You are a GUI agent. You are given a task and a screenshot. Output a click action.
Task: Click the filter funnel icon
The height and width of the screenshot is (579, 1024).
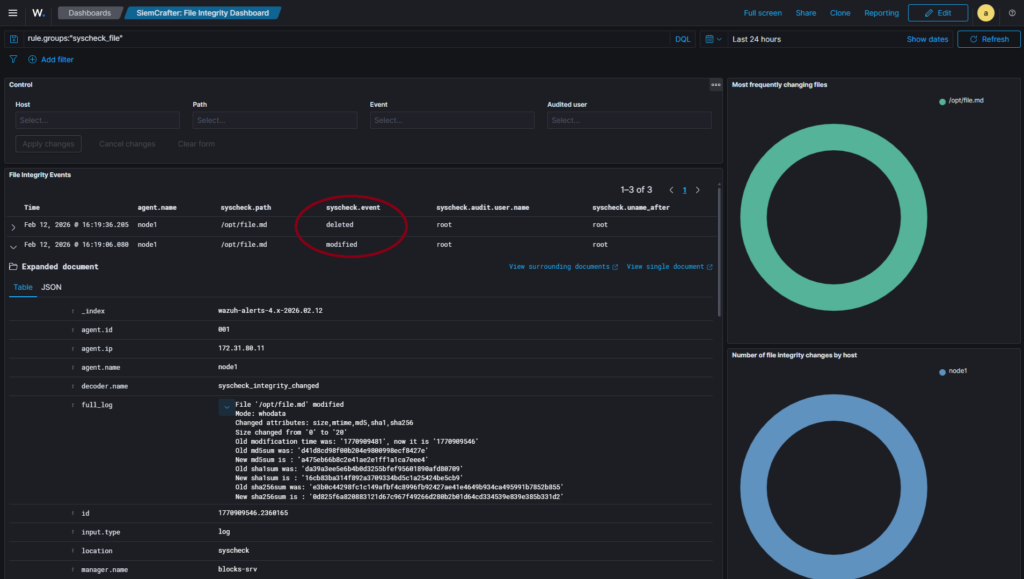[14, 60]
